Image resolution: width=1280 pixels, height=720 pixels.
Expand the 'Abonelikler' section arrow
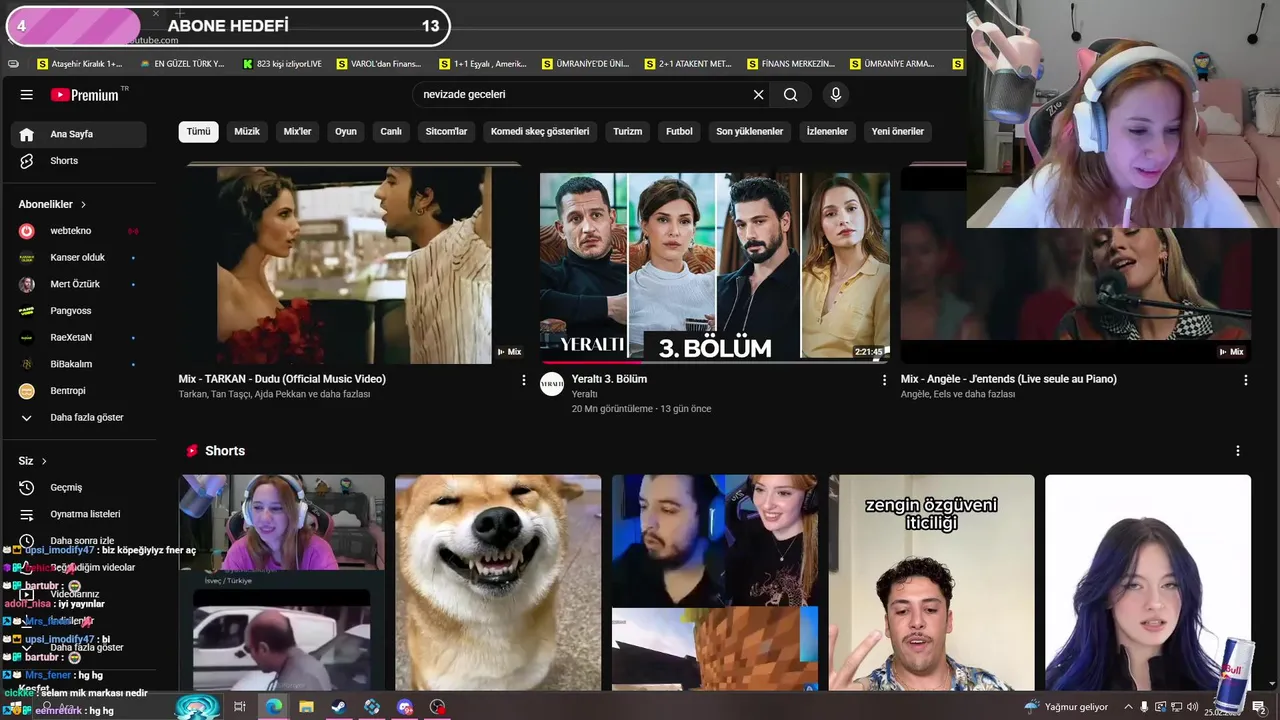click(x=83, y=204)
